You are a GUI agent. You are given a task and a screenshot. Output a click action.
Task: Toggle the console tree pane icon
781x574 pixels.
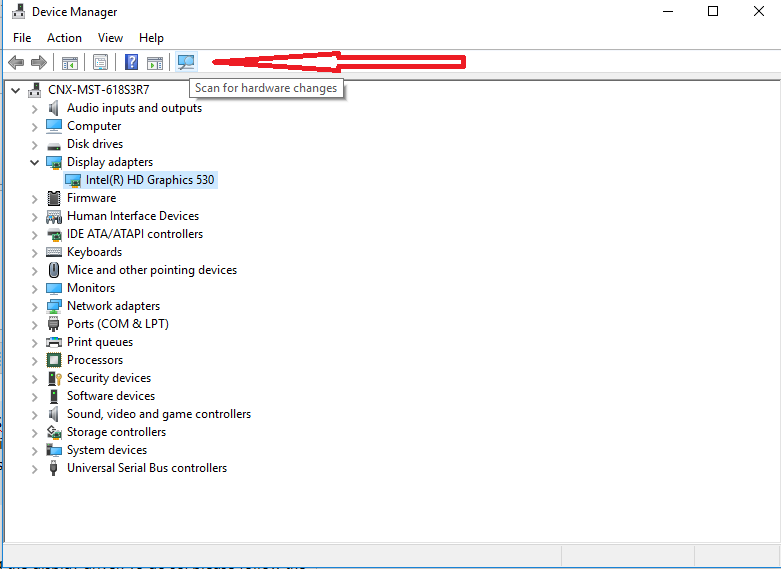(70, 63)
